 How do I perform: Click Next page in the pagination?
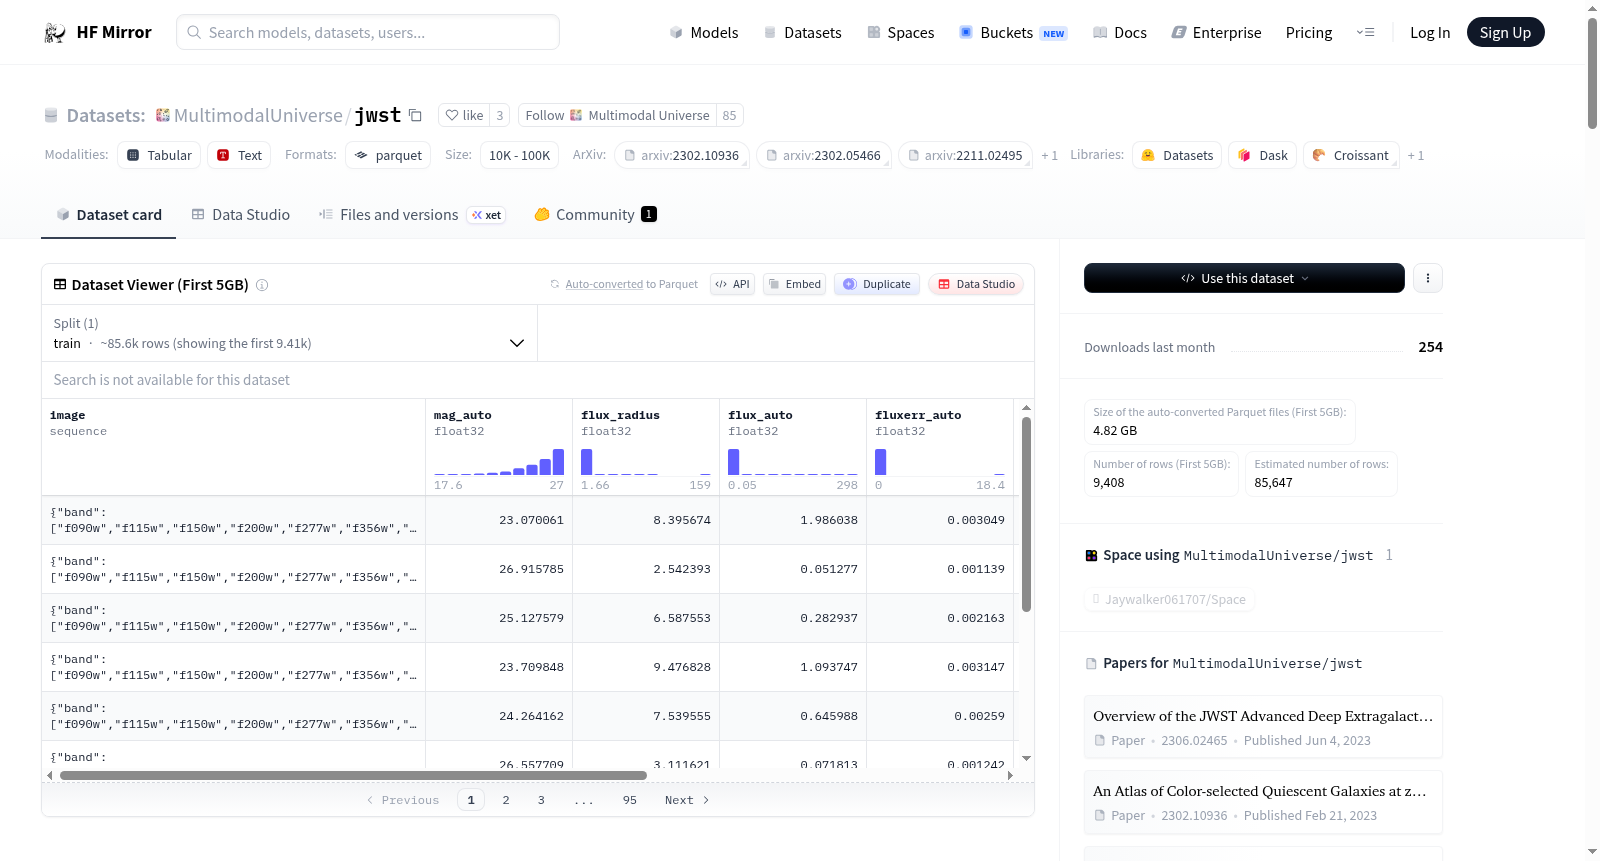point(687,800)
